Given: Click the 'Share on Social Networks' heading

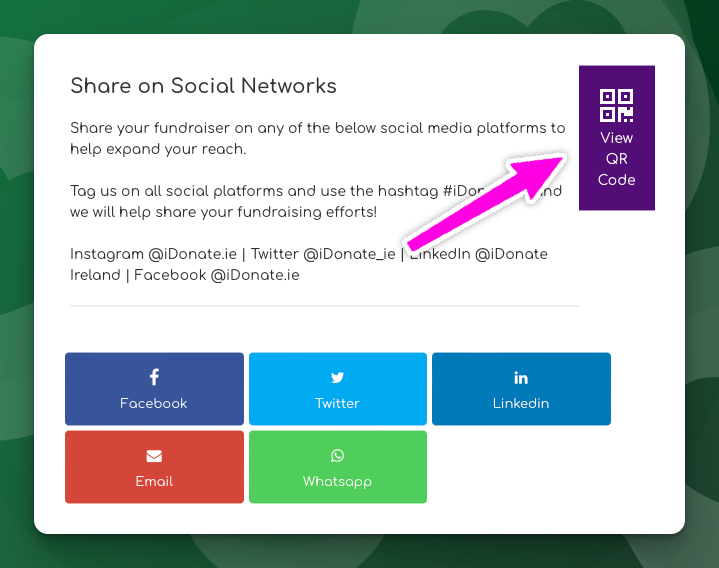Looking at the screenshot, I should point(203,86).
